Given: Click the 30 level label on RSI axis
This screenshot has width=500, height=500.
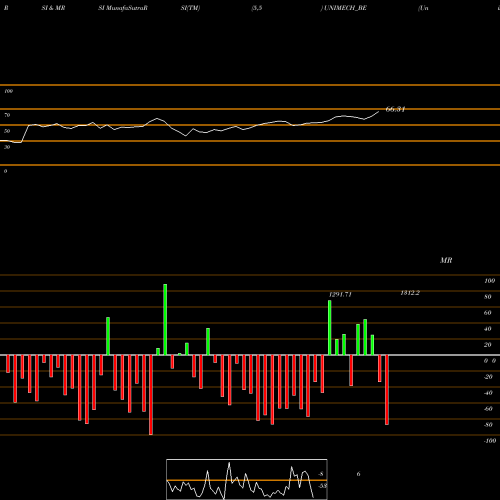Looking at the screenshot, I should (7, 147).
